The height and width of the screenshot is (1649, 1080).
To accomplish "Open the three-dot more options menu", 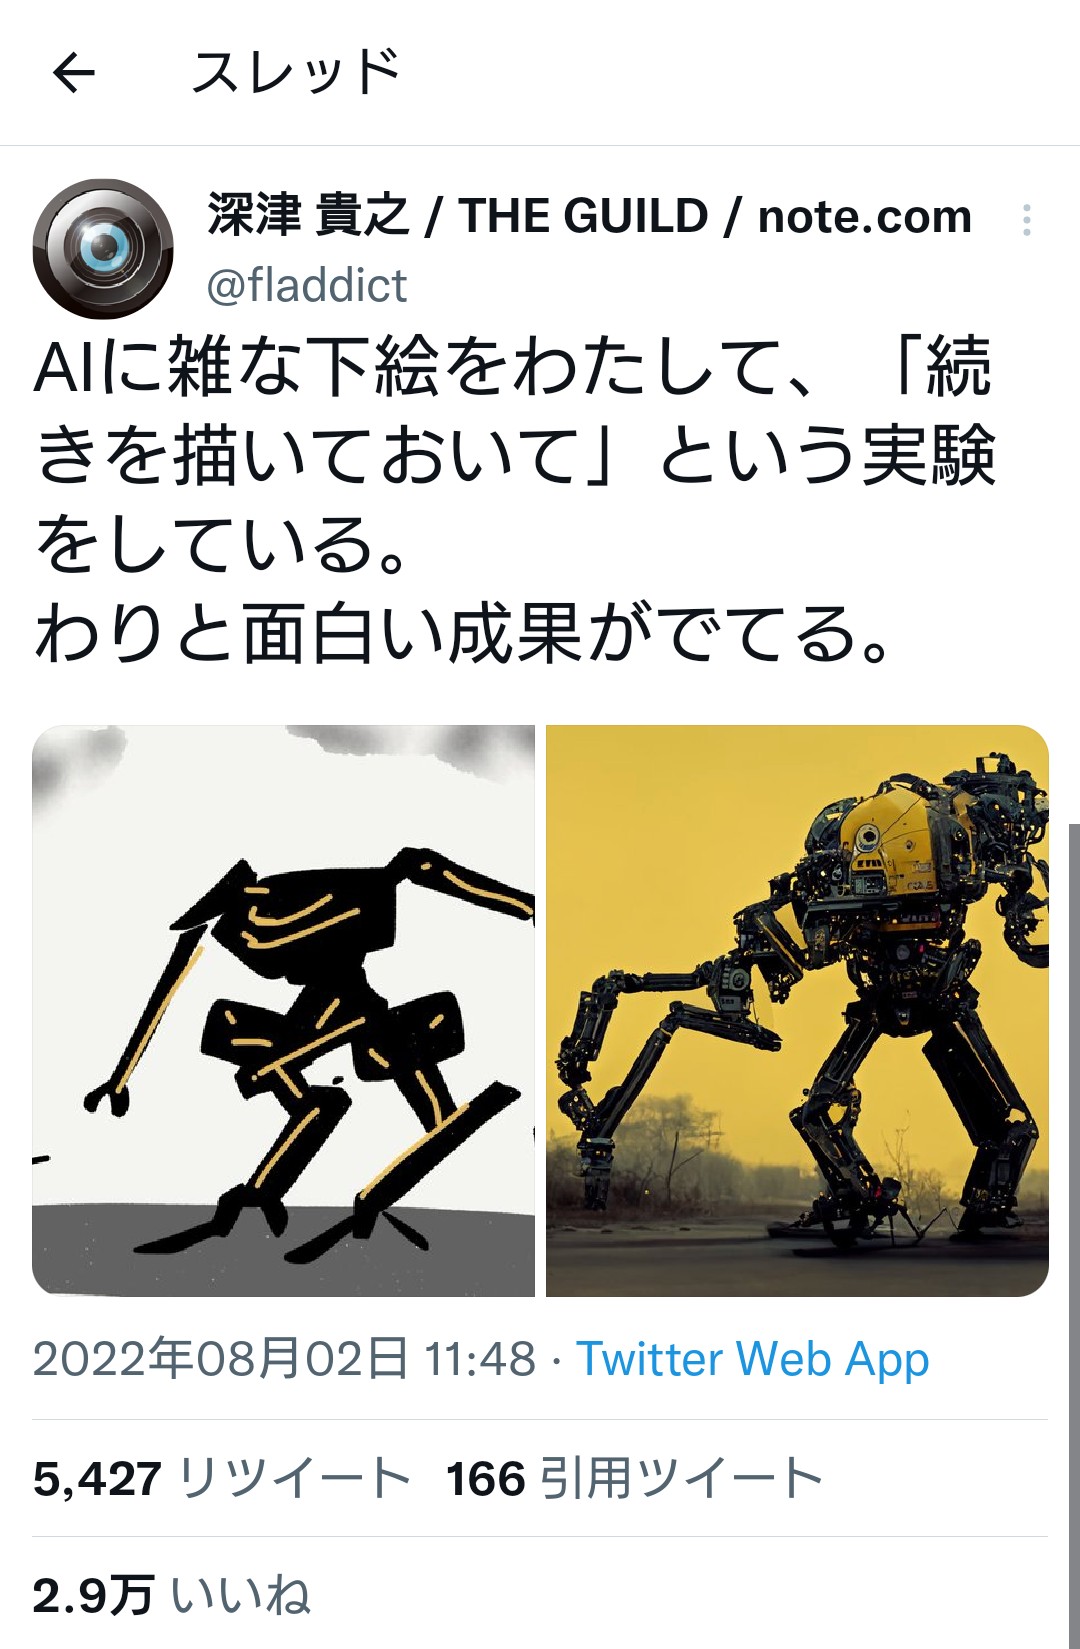I will (1026, 220).
